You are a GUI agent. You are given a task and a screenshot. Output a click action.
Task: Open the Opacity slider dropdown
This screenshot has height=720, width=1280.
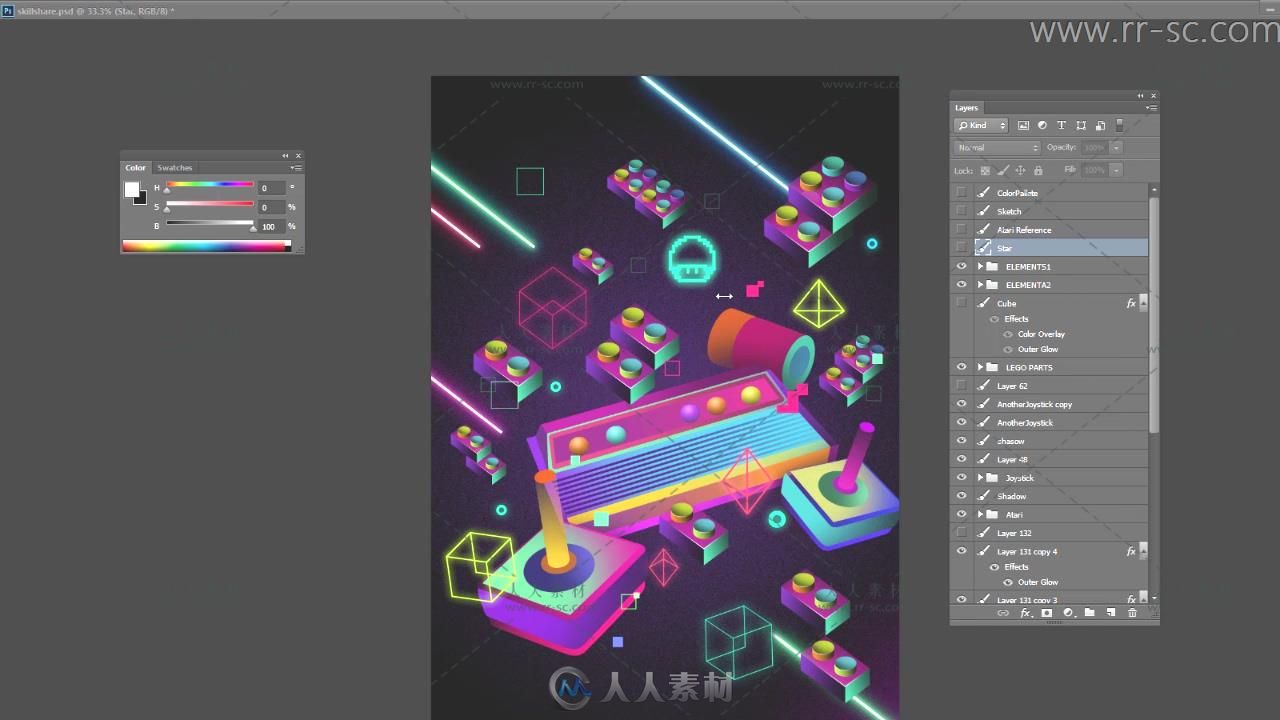click(1116, 148)
